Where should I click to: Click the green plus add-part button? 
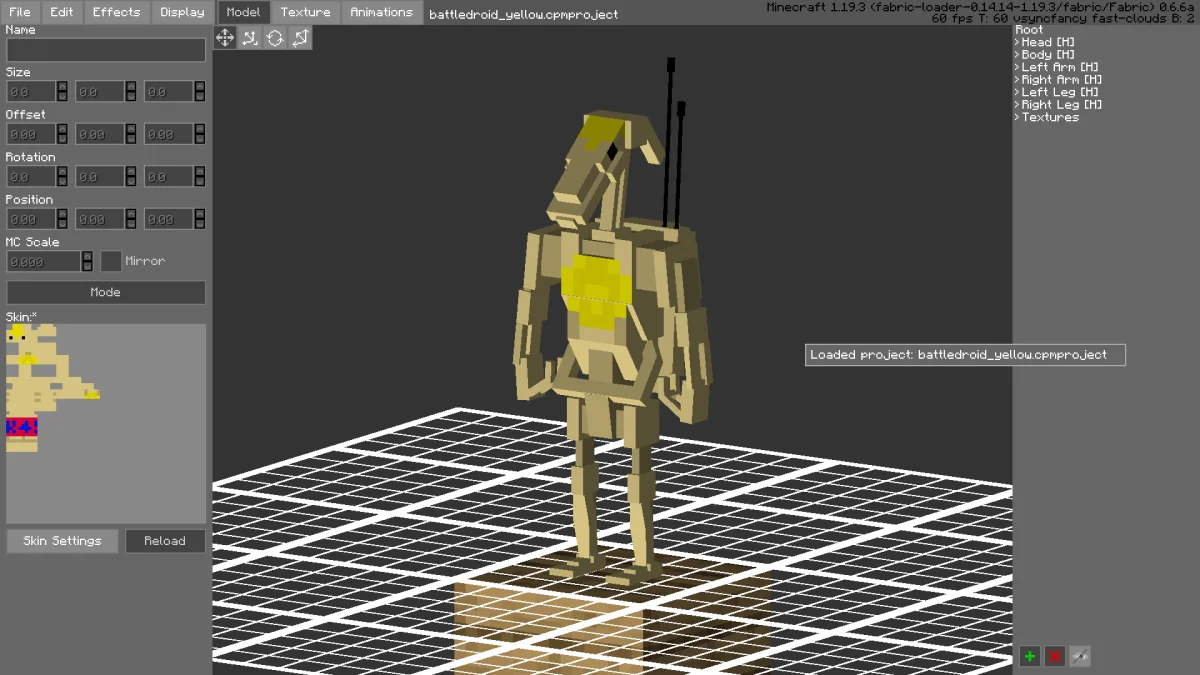tap(1029, 656)
